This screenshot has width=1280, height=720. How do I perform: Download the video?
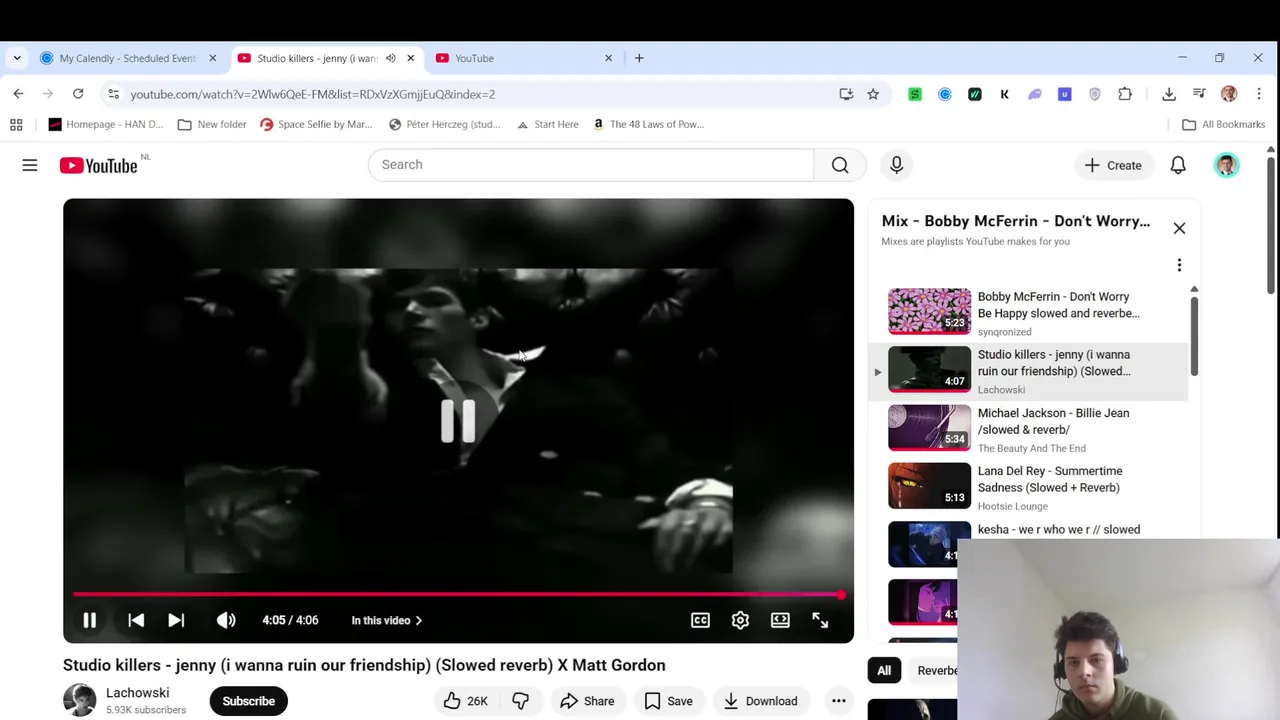coord(760,701)
